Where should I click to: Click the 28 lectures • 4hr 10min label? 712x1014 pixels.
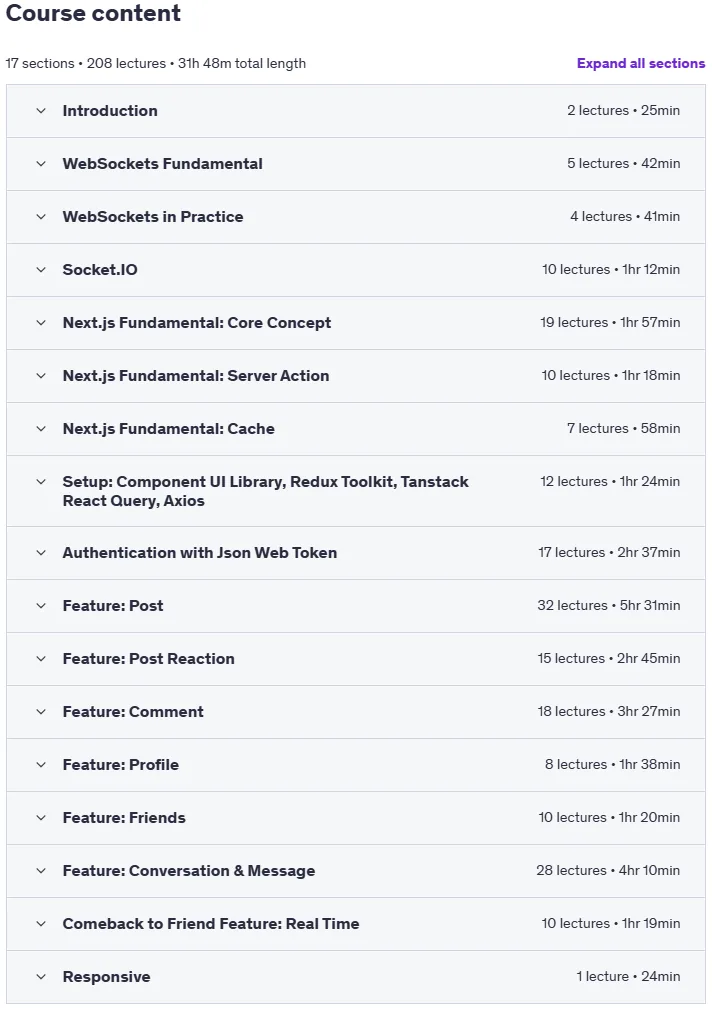pyautogui.click(x=608, y=870)
